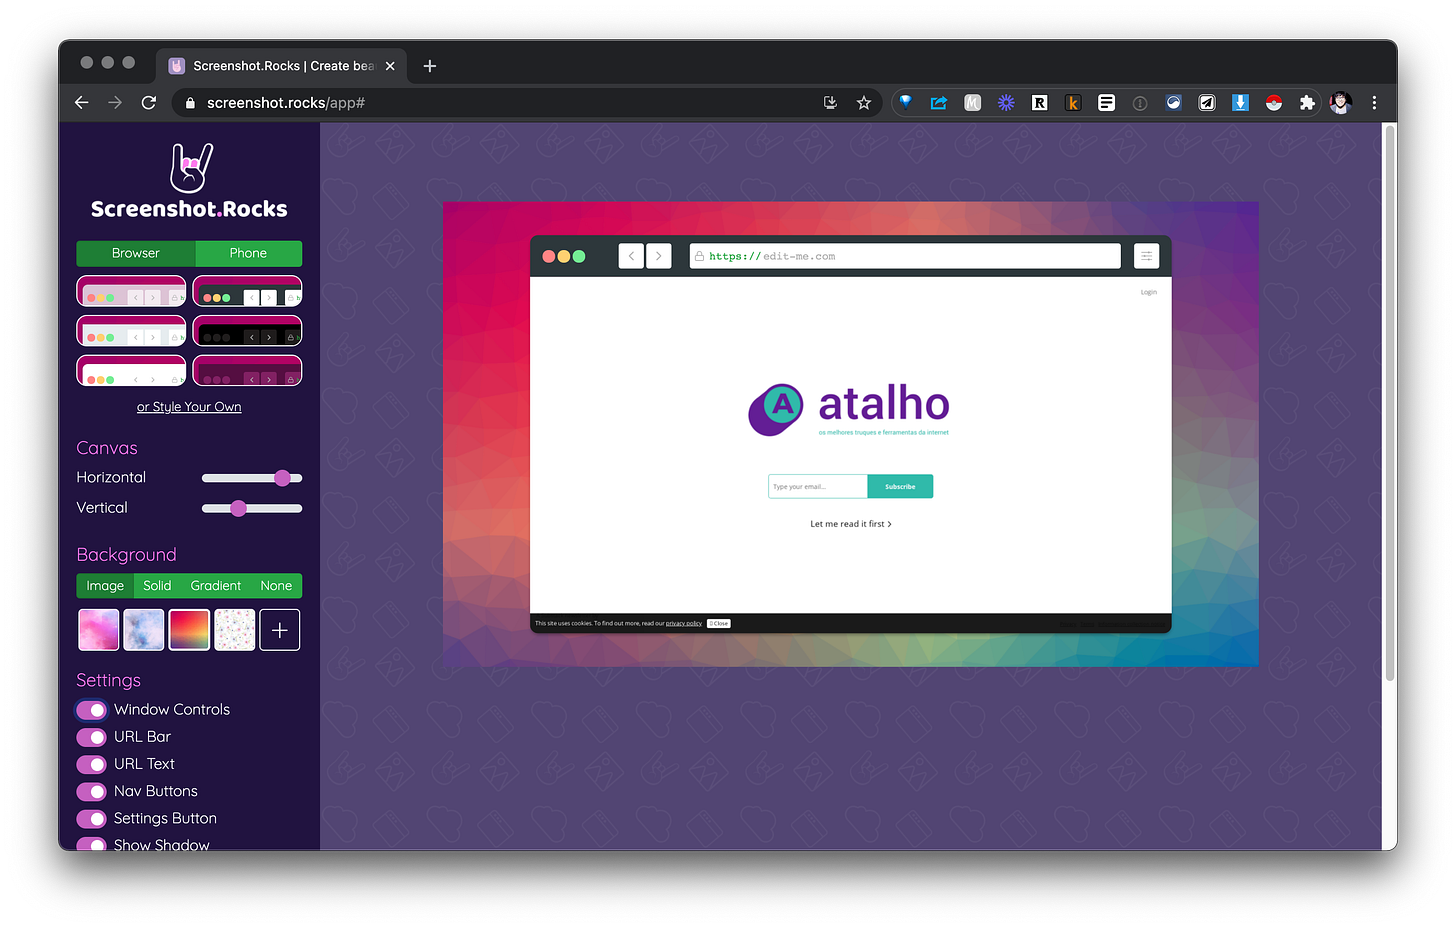Image resolution: width=1456 pixels, height=928 pixels.
Task: Choose the blue cloudy background swatch
Action: 144,630
